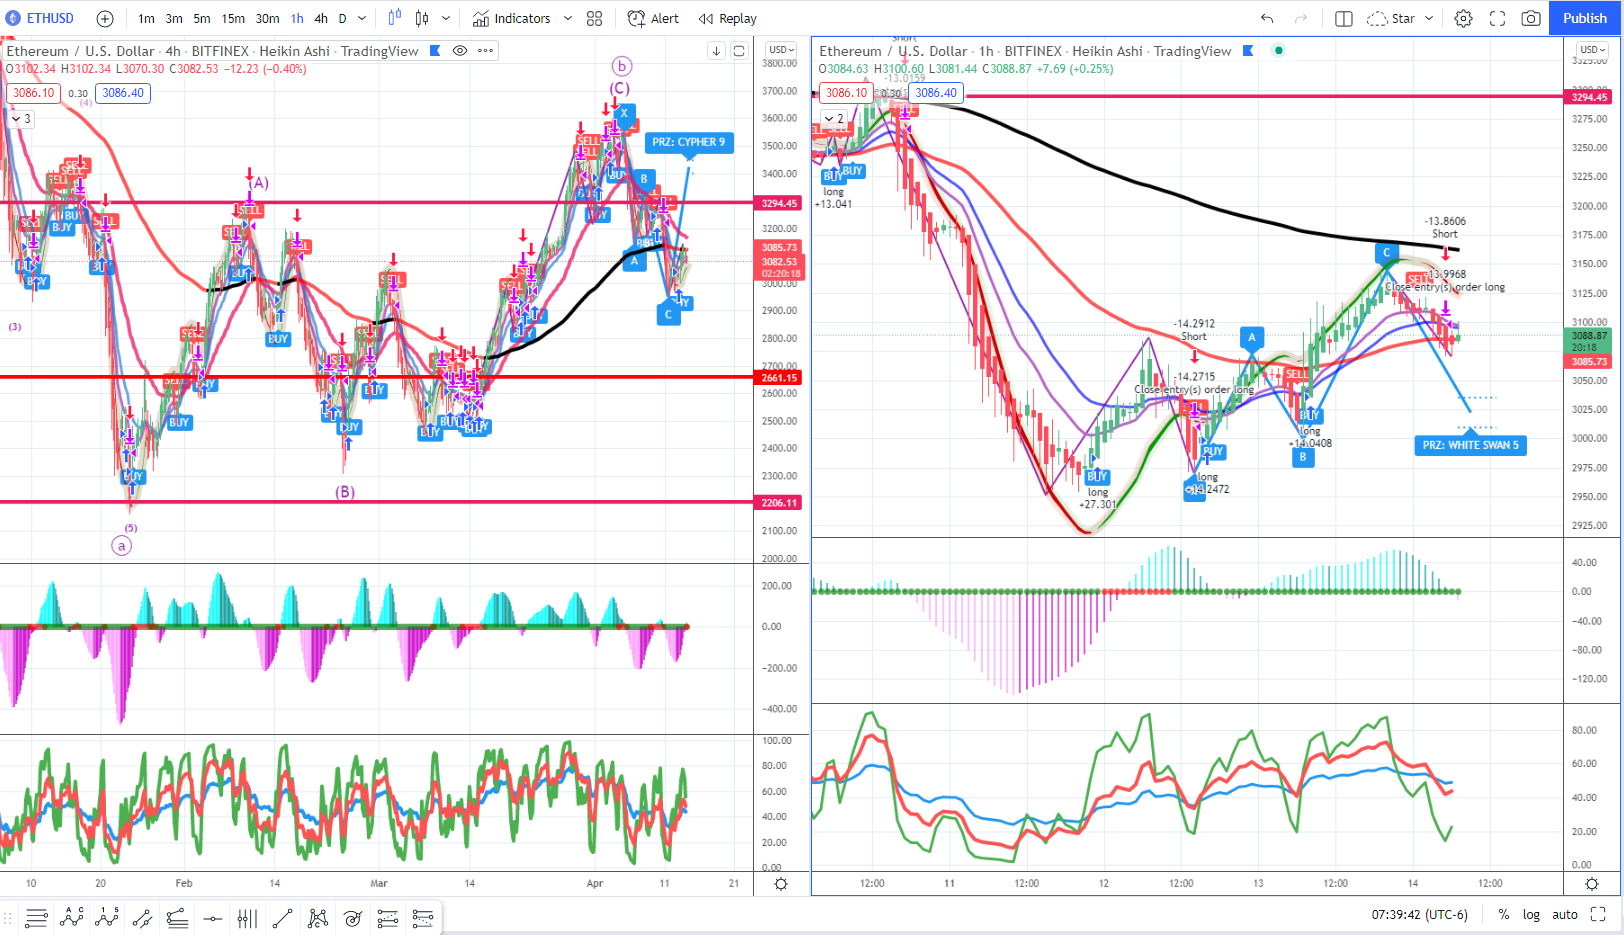
Task: Open the indicator templates grid icon
Action: tap(595, 18)
